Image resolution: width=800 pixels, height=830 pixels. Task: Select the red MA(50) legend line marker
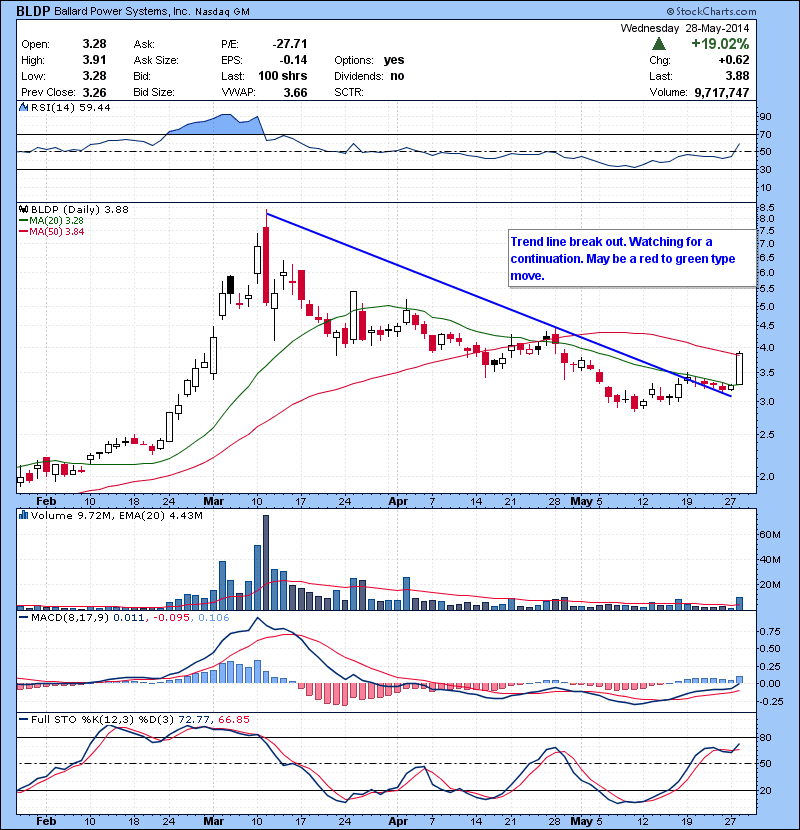click(23, 232)
